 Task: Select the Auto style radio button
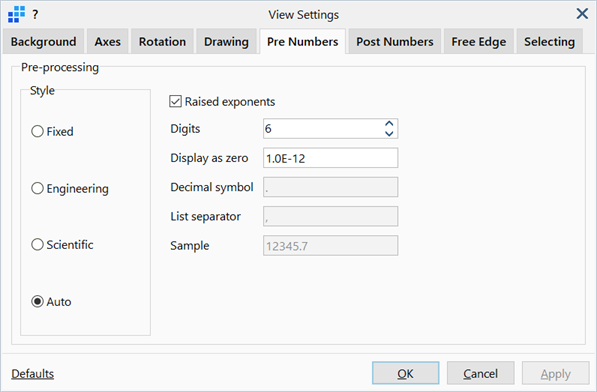[x=37, y=301]
